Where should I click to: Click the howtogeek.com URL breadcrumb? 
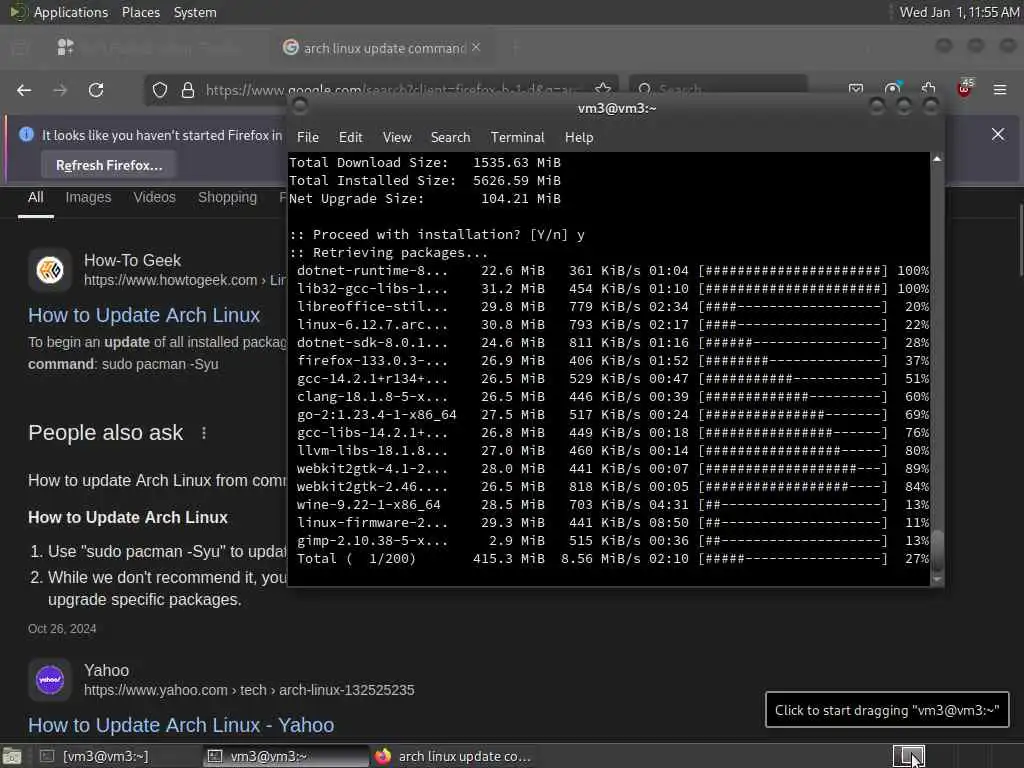[x=185, y=280]
